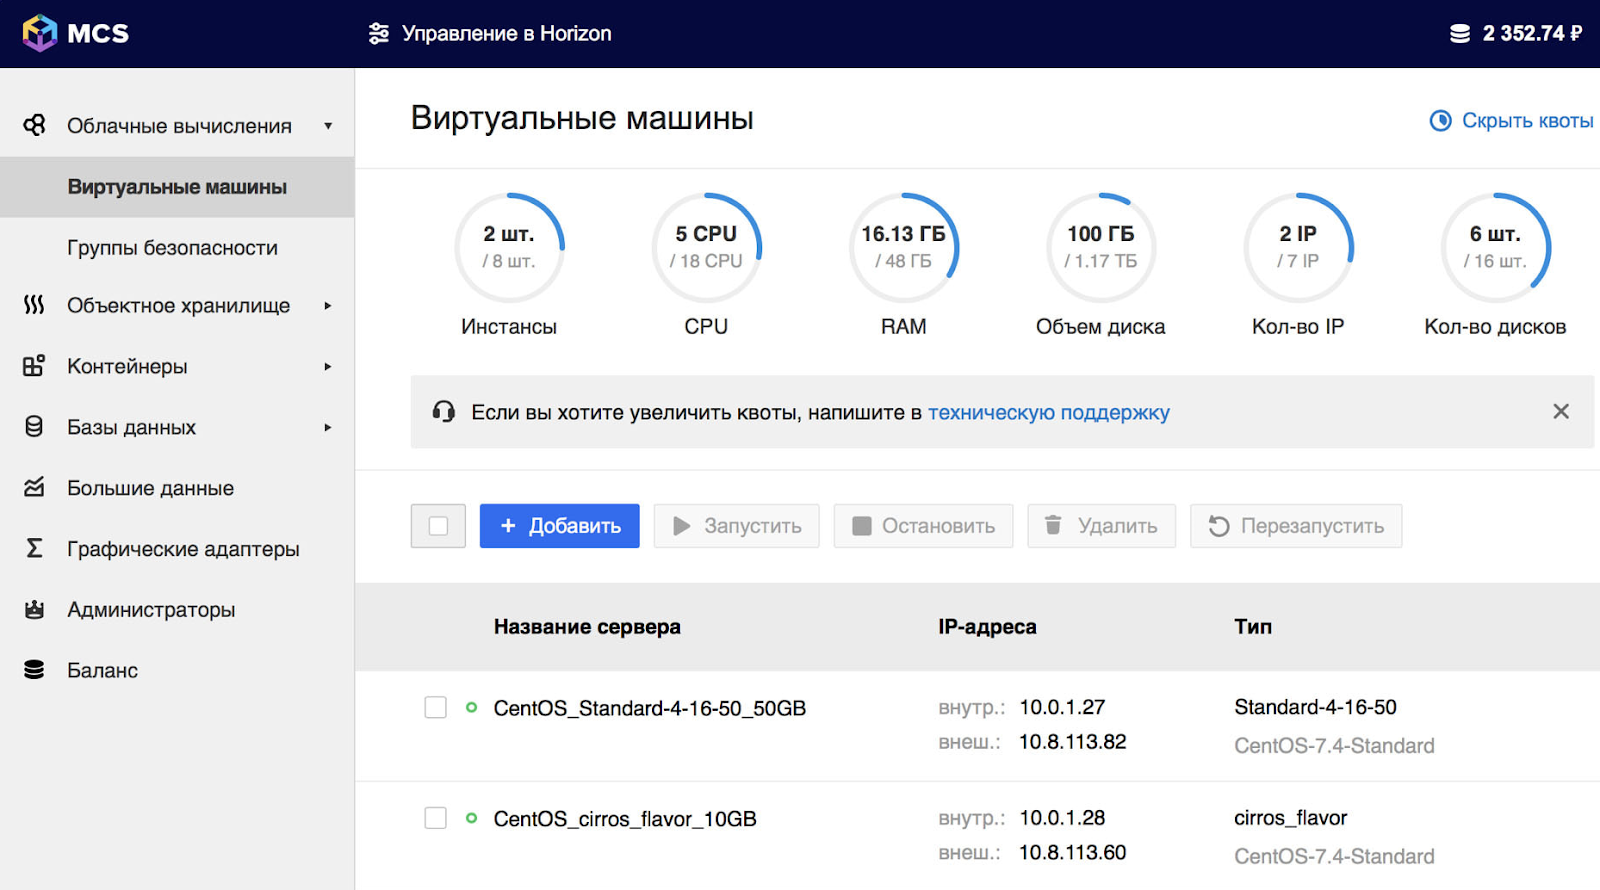The height and width of the screenshot is (890, 1600).
Task: Click external IP 10.8.113.82
Action: click(x=1073, y=742)
